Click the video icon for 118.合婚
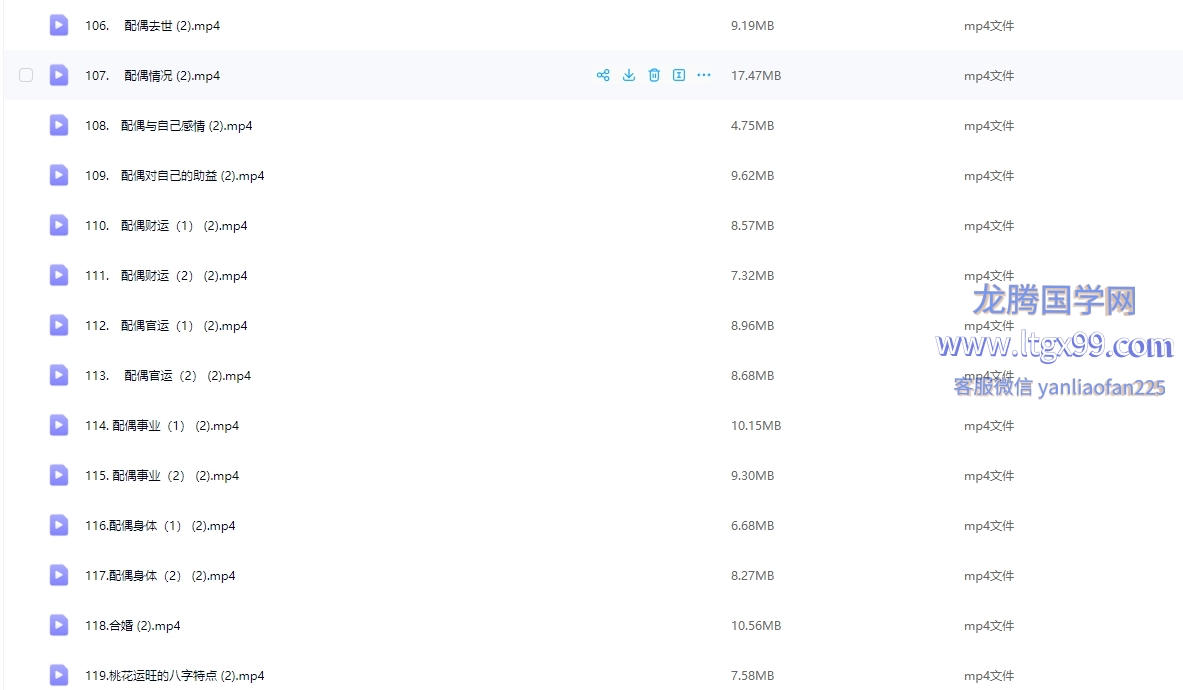This screenshot has height=690, width=1183. tap(59, 626)
